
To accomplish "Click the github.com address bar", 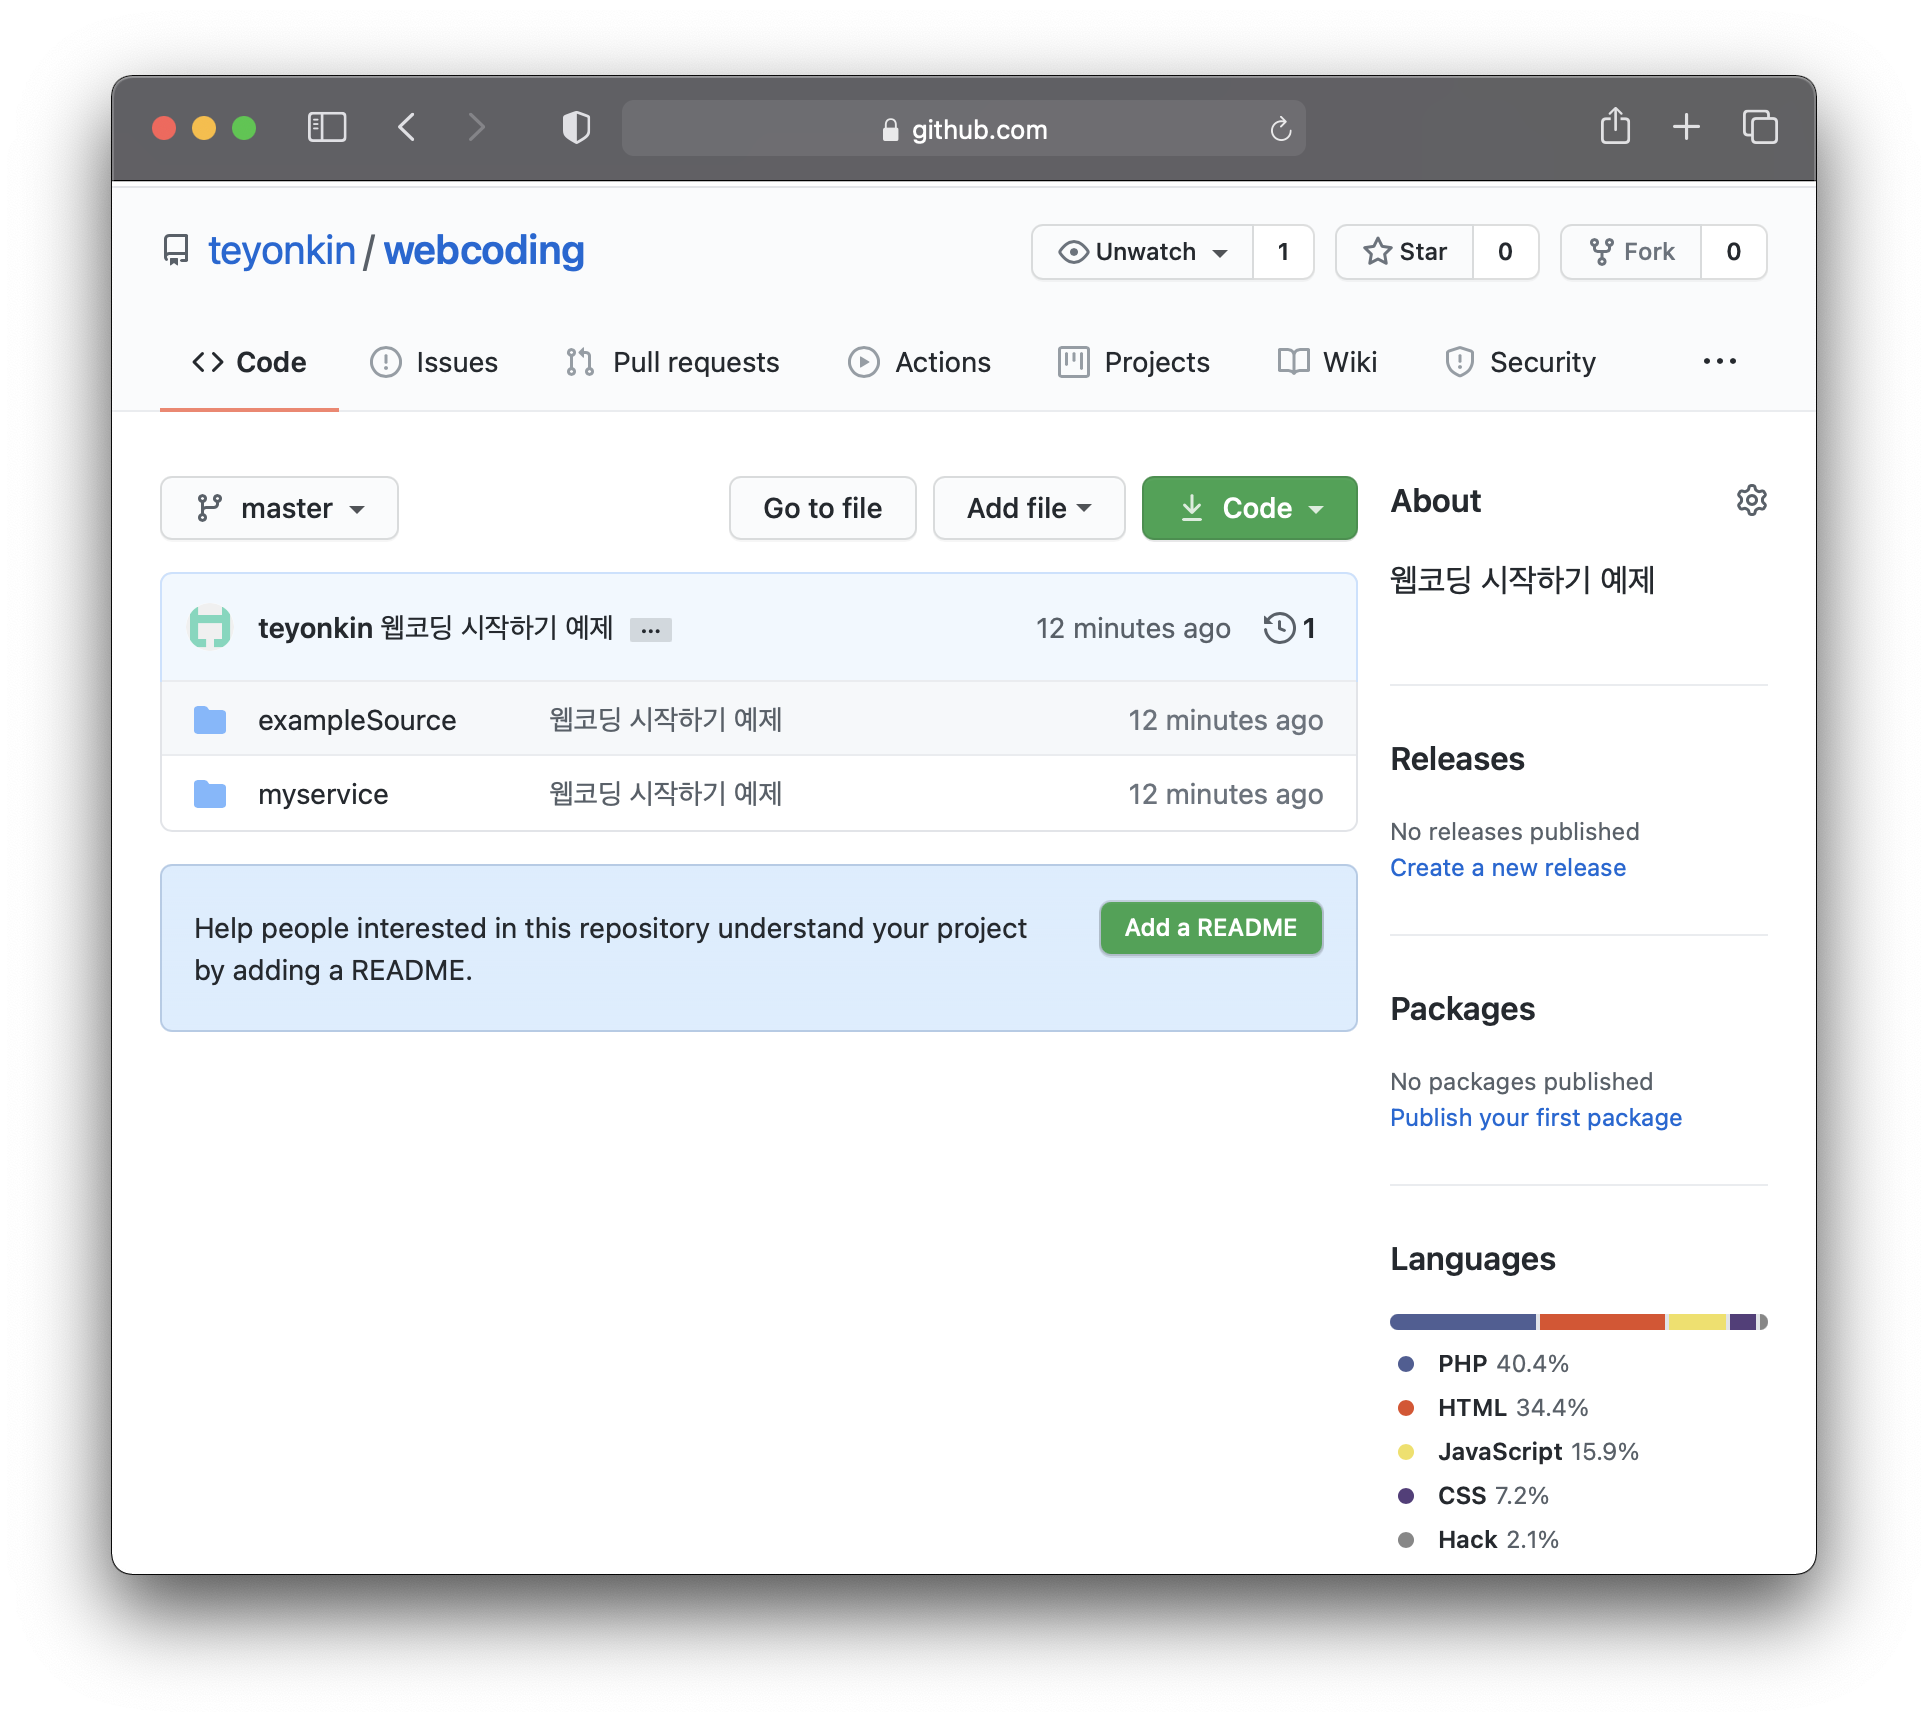I will [963, 129].
